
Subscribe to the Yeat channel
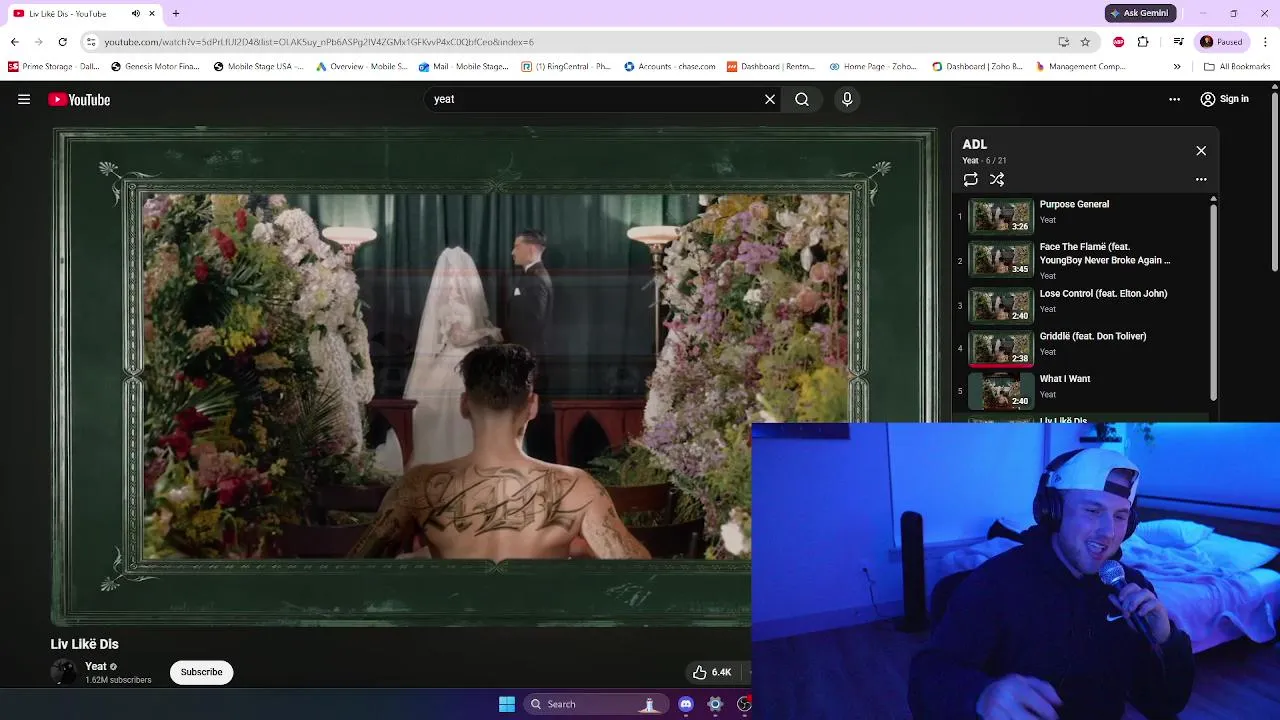point(201,672)
